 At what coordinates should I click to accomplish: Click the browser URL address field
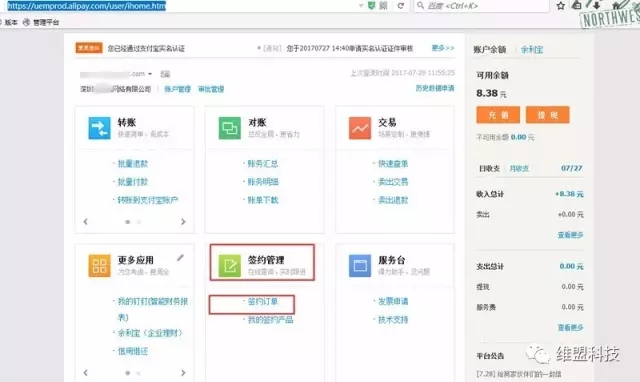pyautogui.click(x=180, y=6)
